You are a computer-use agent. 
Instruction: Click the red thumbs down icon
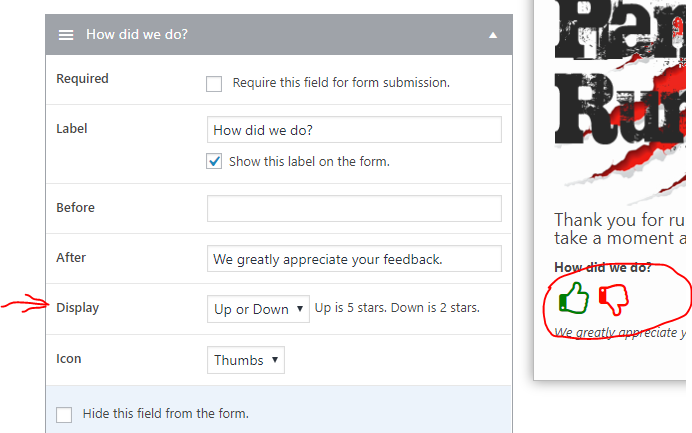click(613, 300)
